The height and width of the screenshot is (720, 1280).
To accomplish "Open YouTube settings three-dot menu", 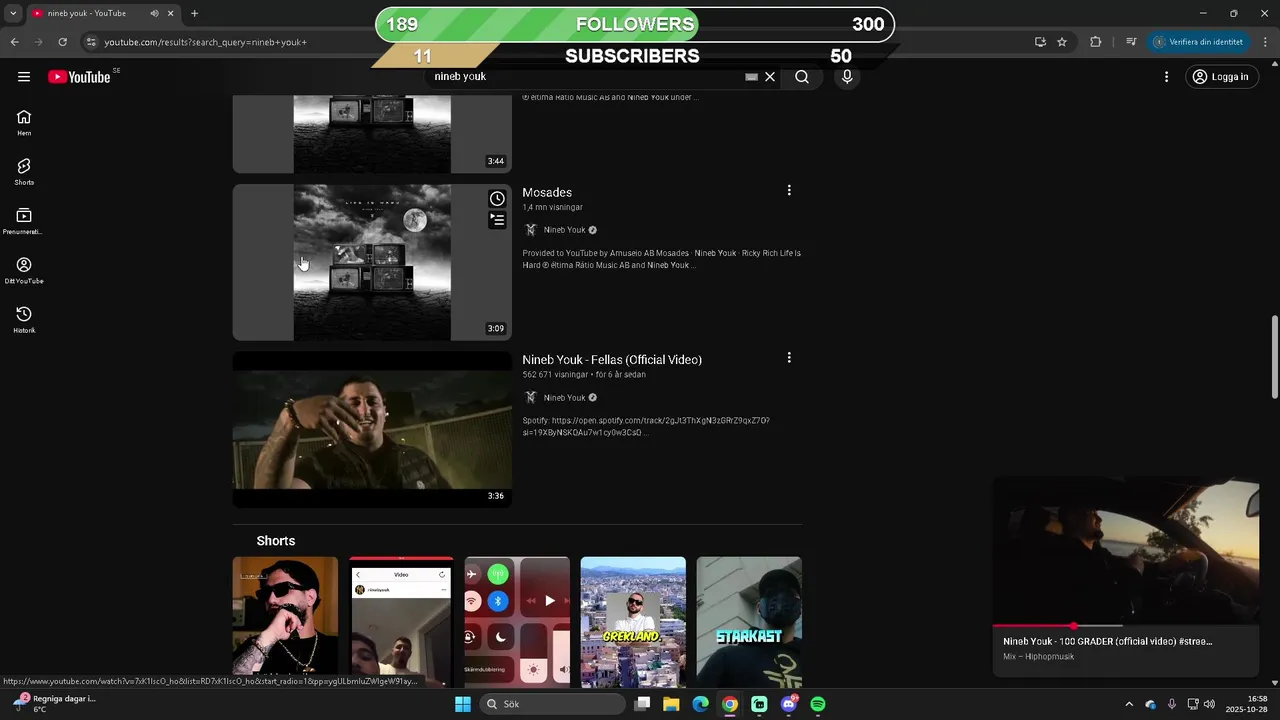I will coord(1166,77).
